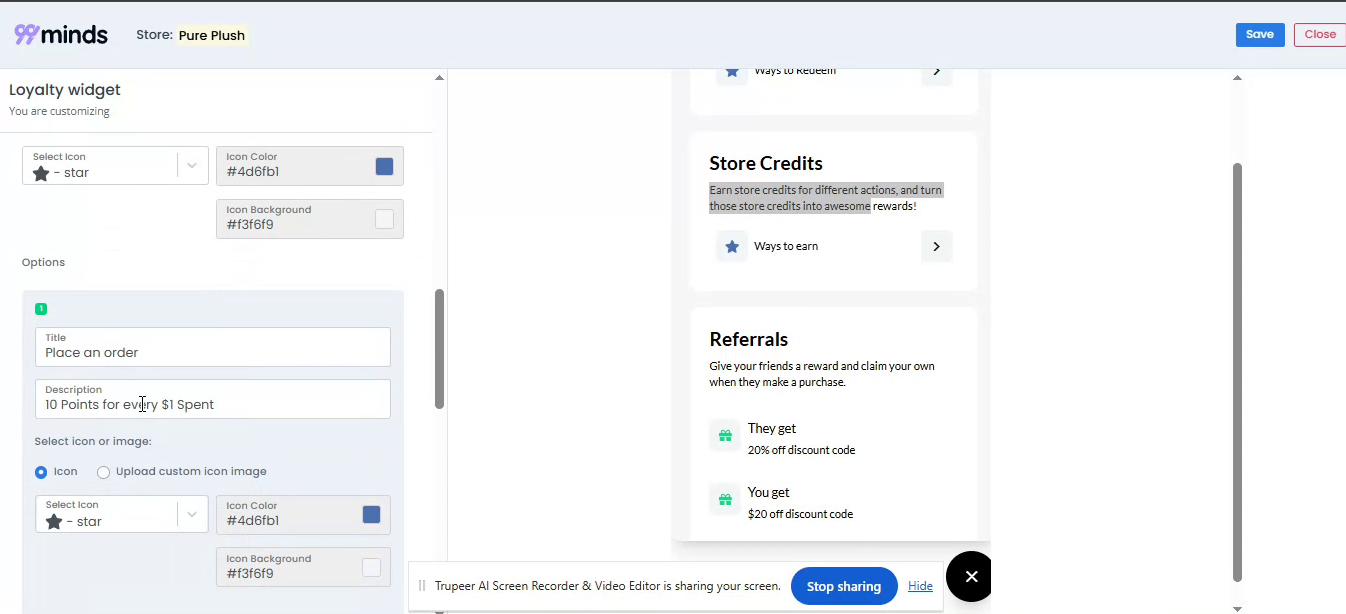
Task: Save the widget customization
Action: (1260, 34)
